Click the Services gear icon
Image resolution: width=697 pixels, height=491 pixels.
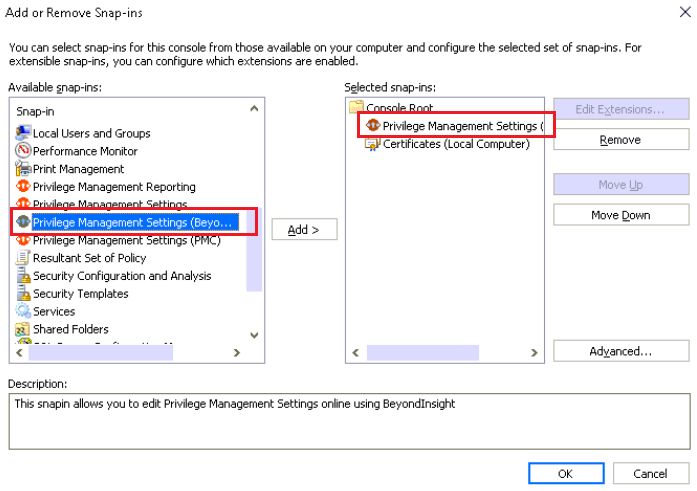23,311
